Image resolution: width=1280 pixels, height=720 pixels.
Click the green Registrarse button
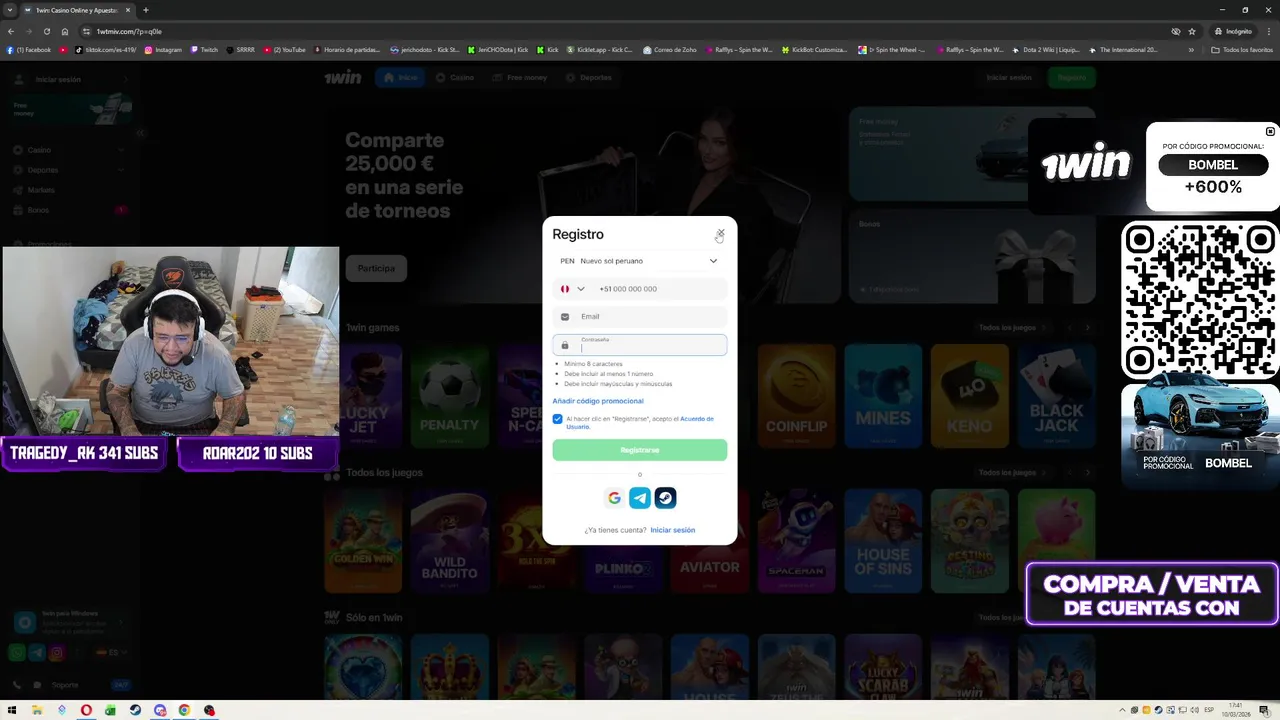pos(640,450)
